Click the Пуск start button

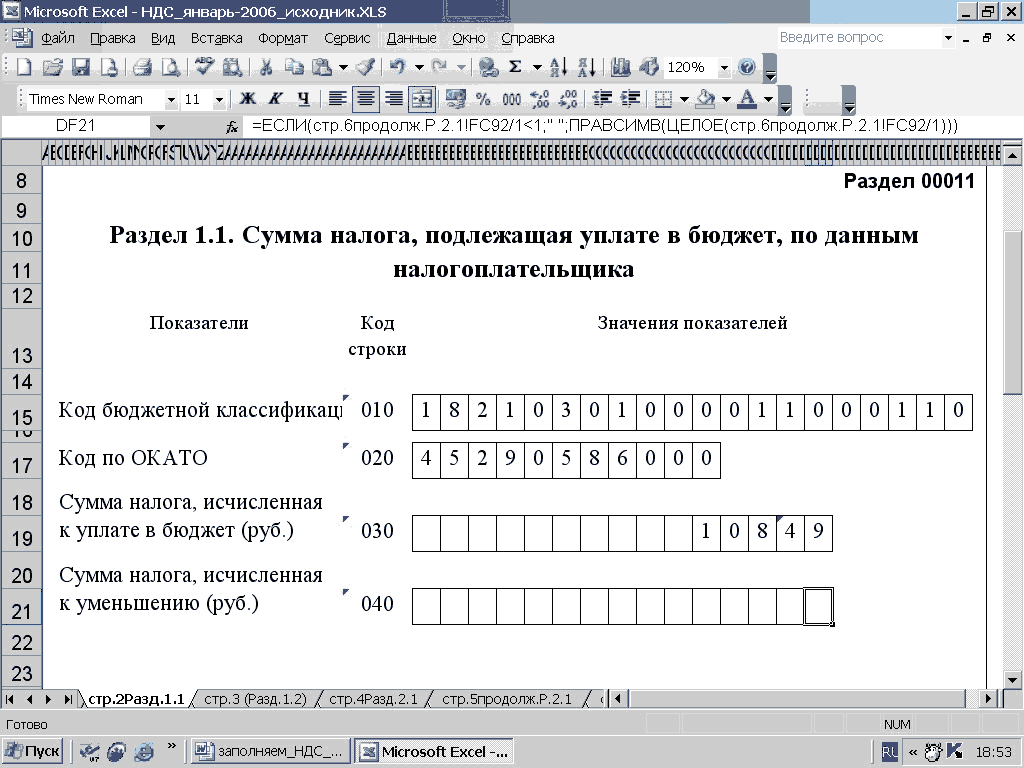(x=33, y=751)
